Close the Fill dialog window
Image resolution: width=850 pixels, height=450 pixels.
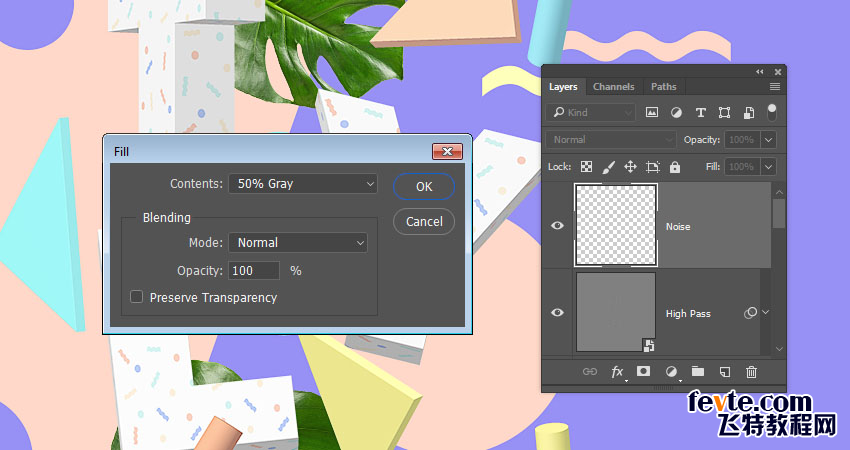447,151
